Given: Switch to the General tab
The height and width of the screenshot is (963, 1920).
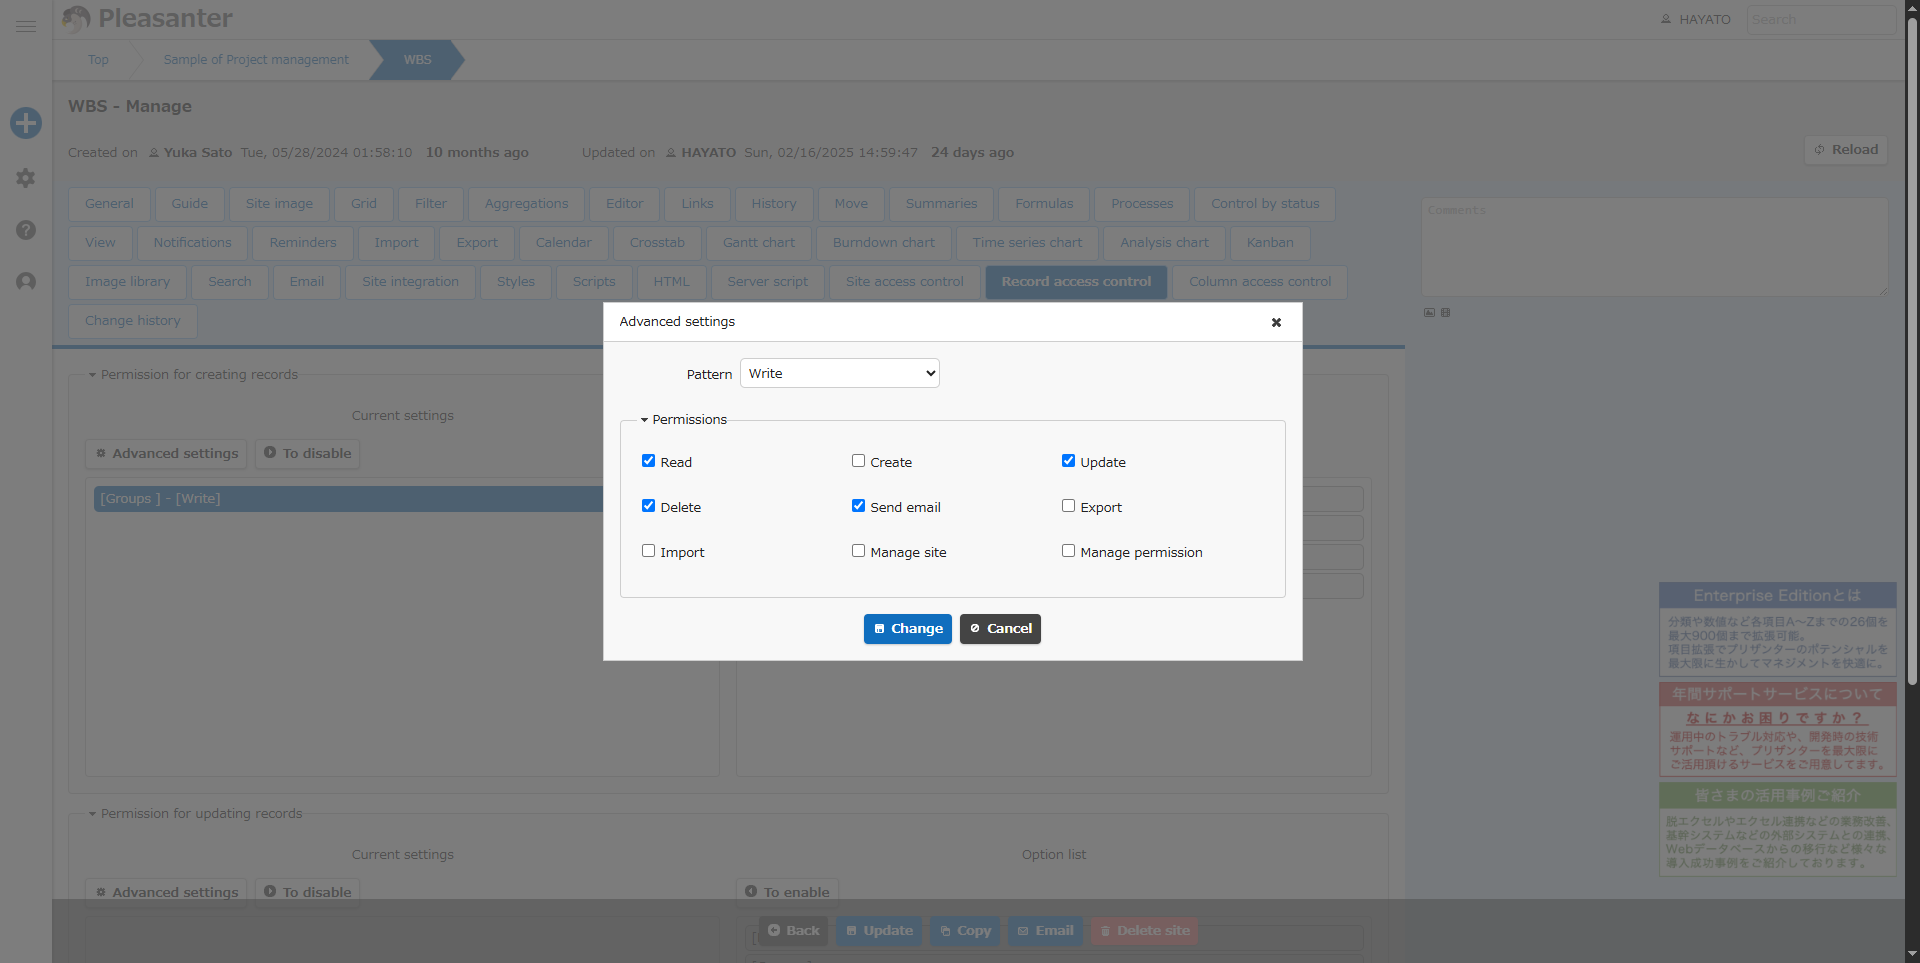Looking at the screenshot, I should point(109,204).
